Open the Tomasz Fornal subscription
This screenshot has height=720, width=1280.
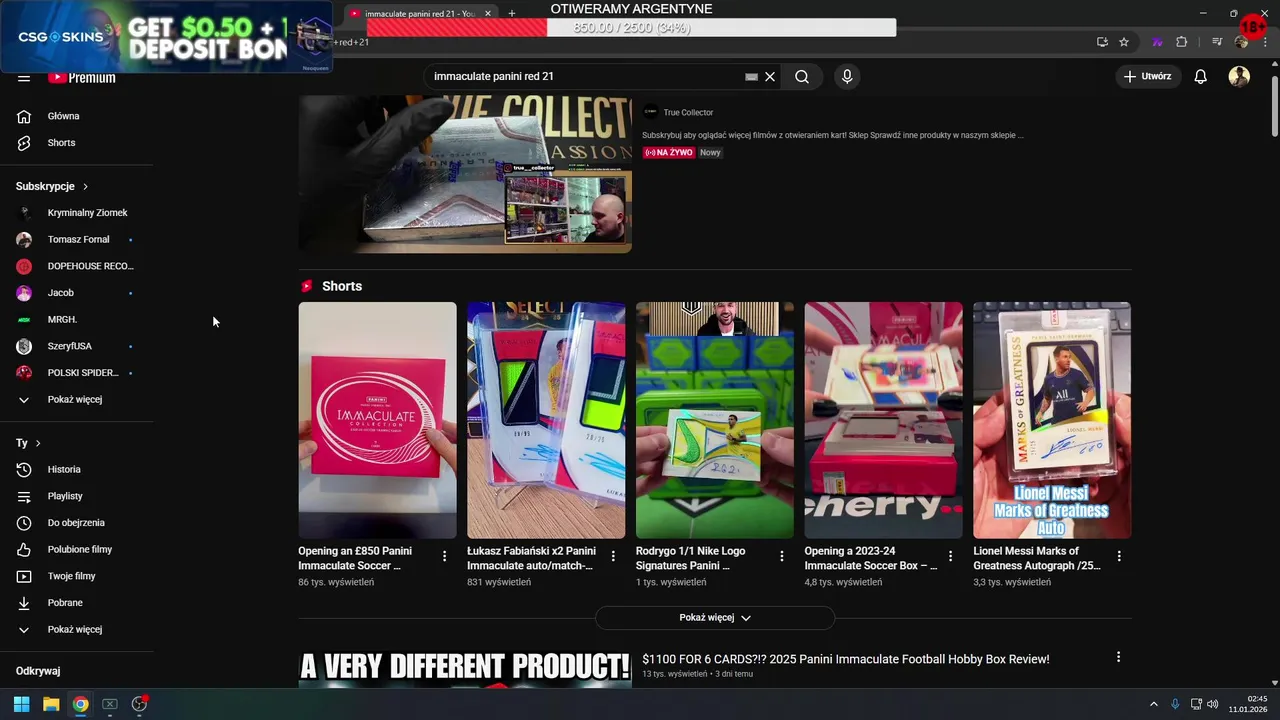pos(76,239)
